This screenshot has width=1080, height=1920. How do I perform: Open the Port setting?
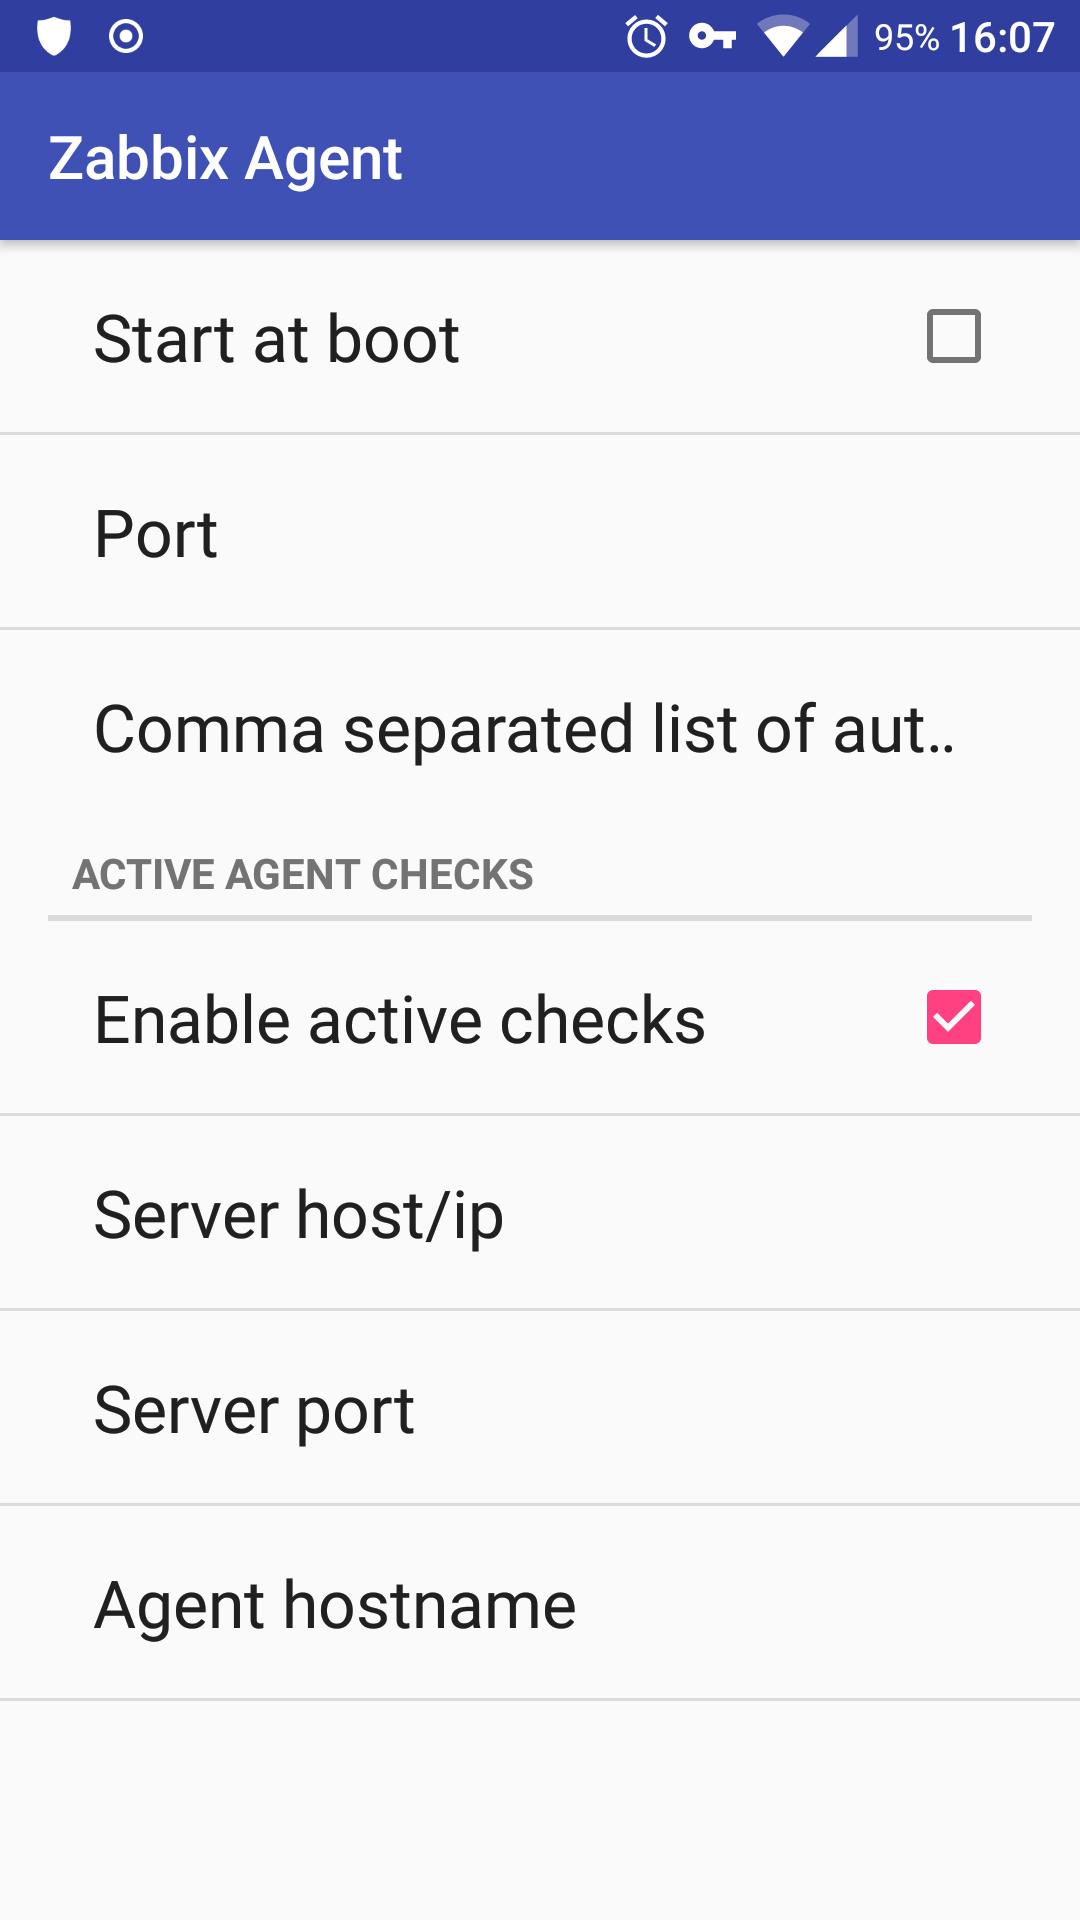click(540, 532)
